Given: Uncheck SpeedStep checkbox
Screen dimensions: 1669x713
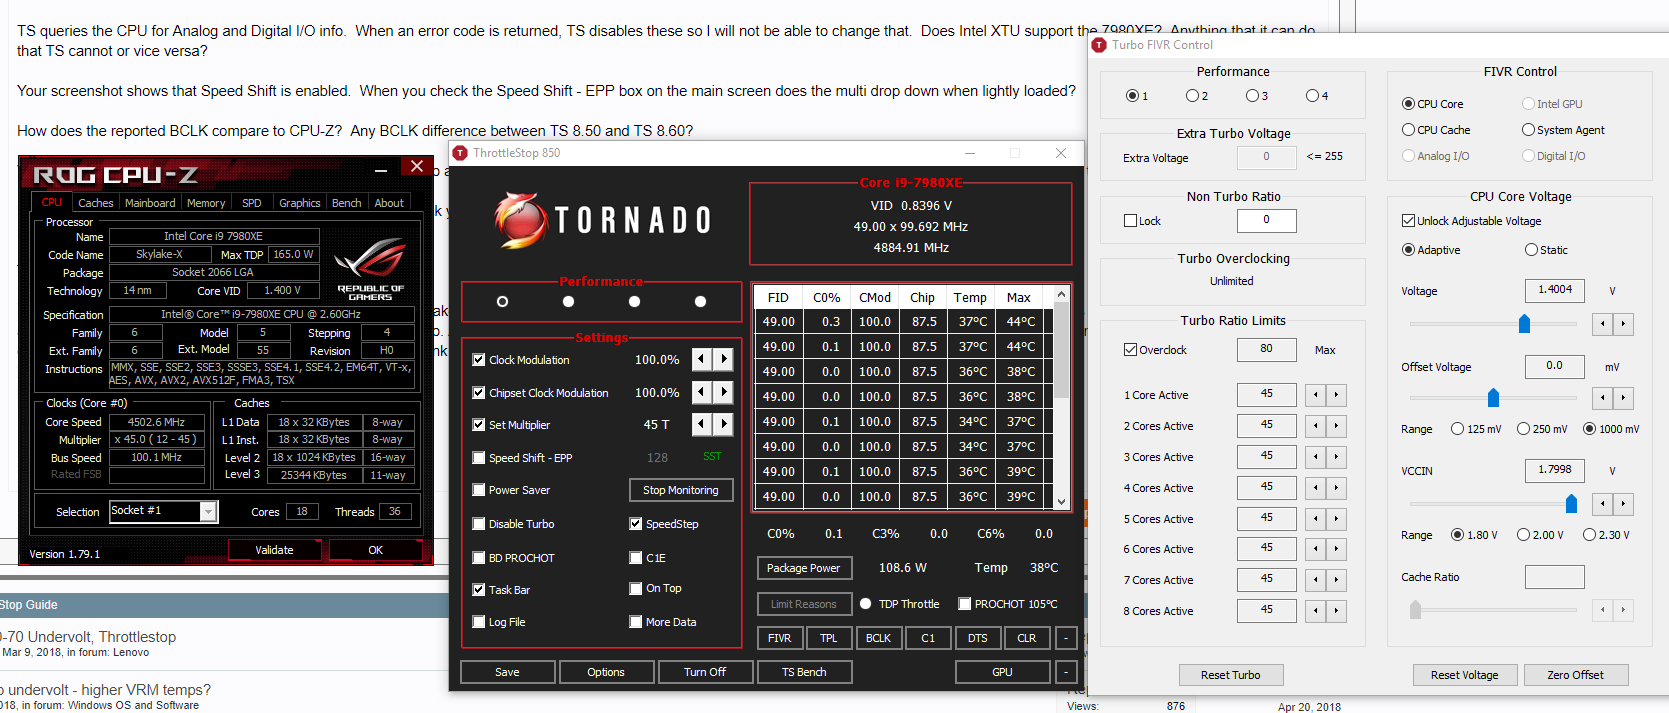Looking at the screenshot, I should [635, 524].
